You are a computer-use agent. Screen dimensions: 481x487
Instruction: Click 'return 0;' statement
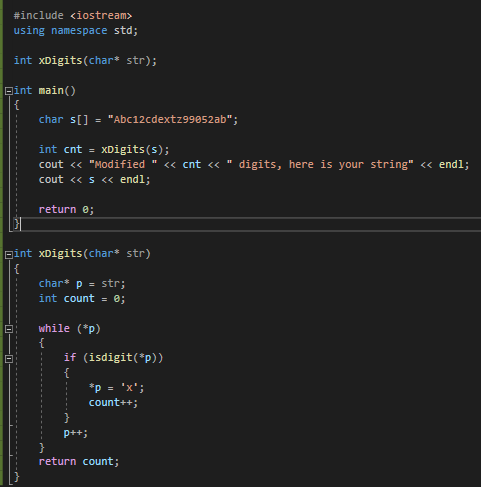coord(66,210)
